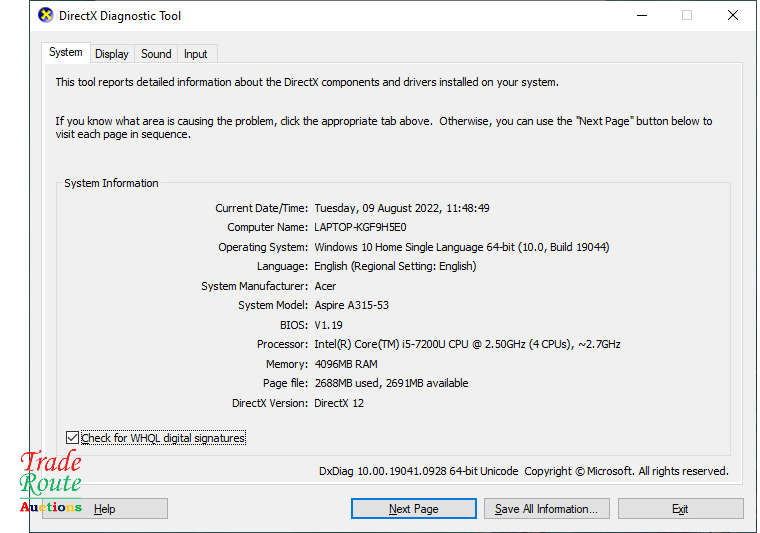Close the DirectX Diagnostic Tool window
This screenshot has width=760, height=533.
click(x=733, y=16)
